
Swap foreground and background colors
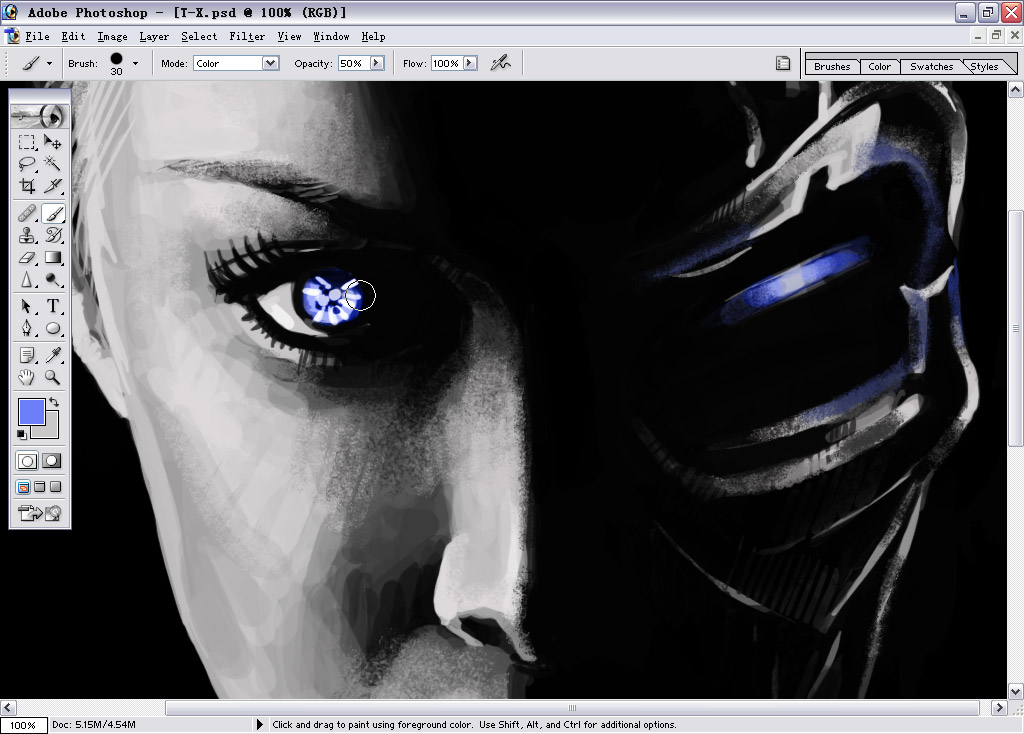point(54,402)
